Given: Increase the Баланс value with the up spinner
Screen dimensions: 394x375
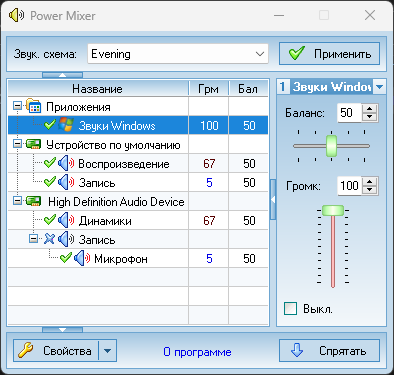Looking at the screenshot, I should click(x=369, y=109).
